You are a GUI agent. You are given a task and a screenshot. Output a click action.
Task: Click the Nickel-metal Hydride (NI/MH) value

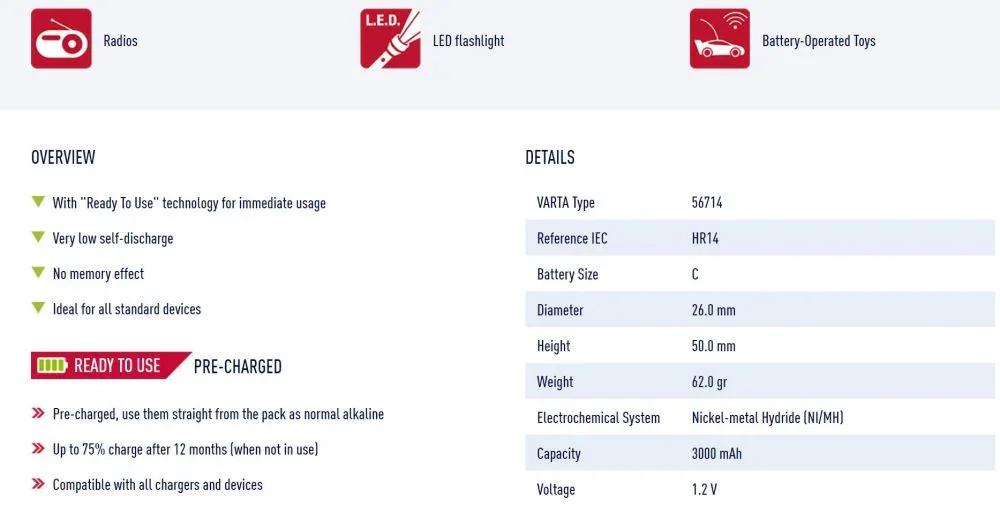[767, 417]
